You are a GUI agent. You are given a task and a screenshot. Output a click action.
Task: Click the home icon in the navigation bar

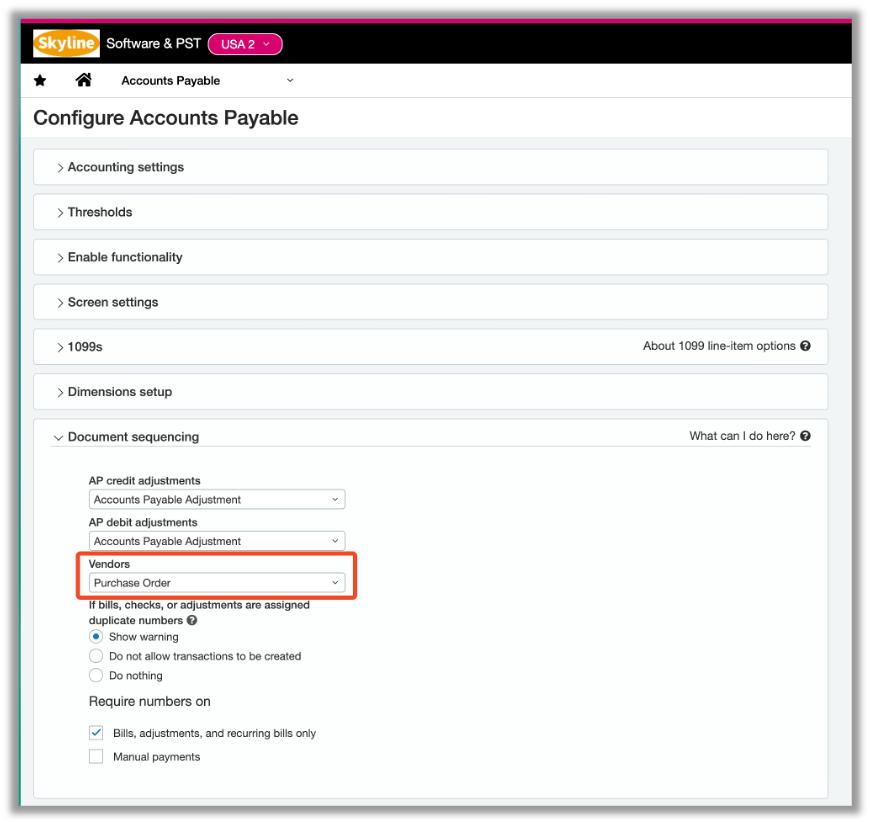click(83, 80)
